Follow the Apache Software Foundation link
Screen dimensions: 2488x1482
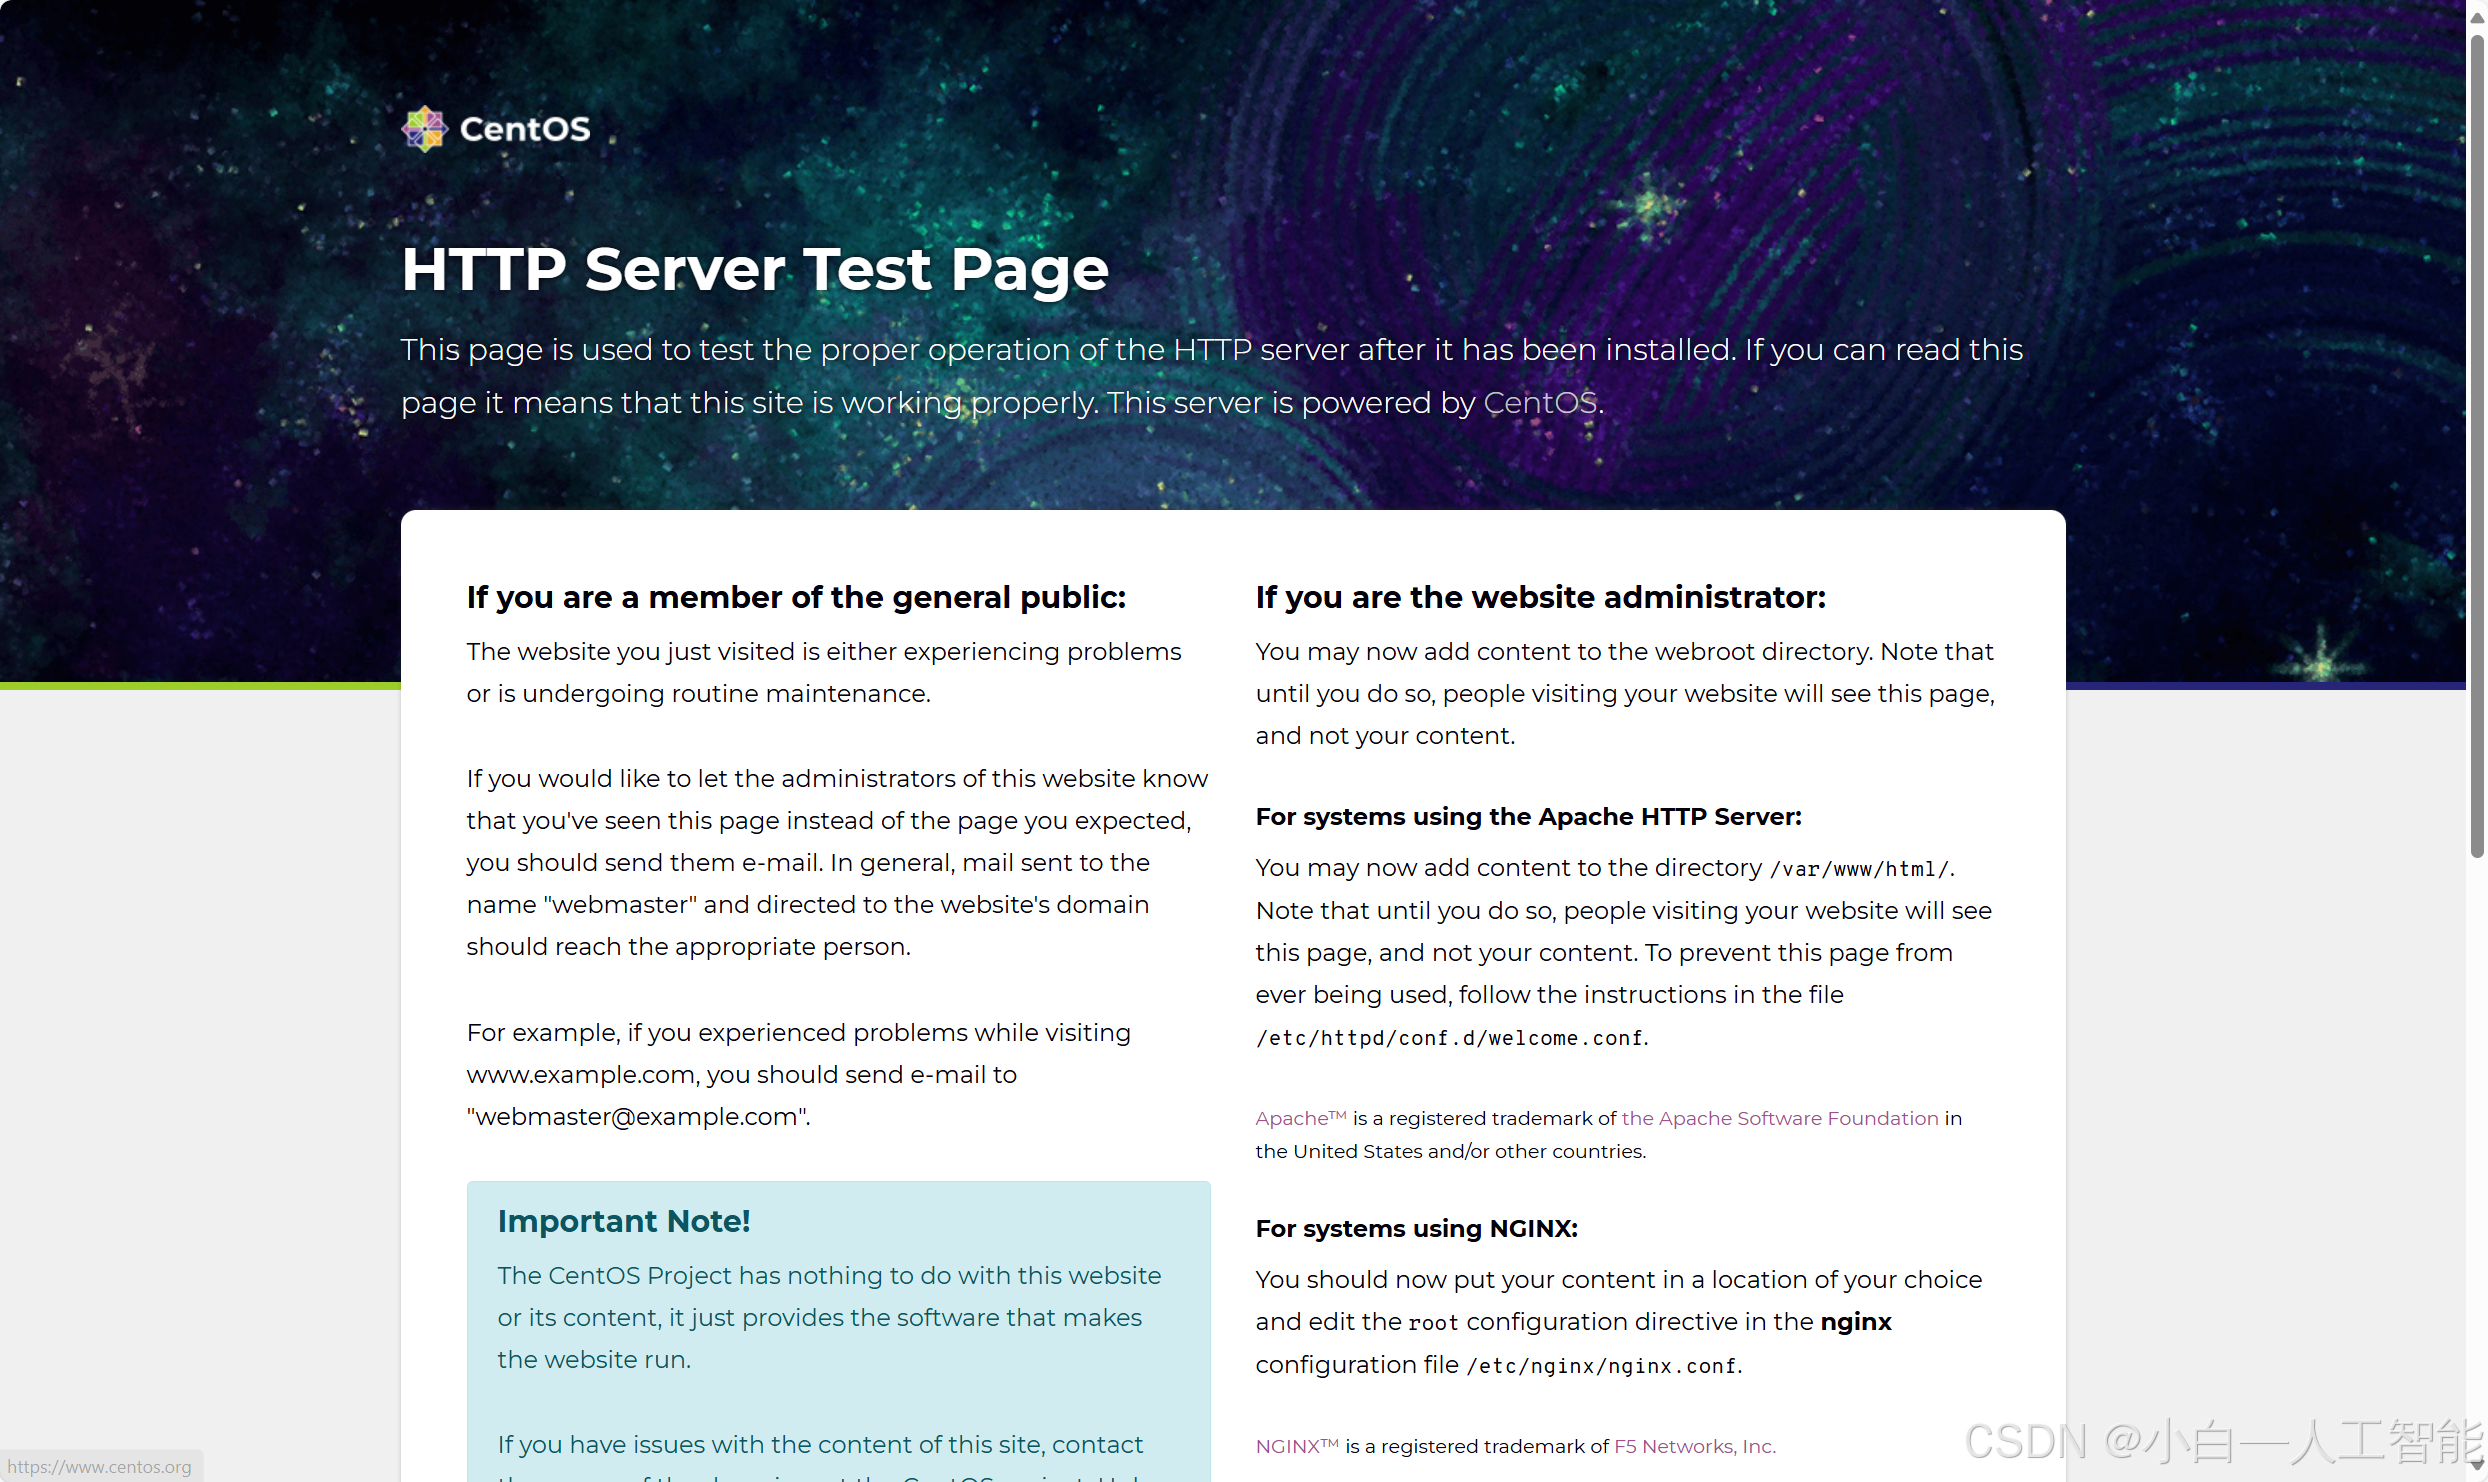pos(1780,1118)
